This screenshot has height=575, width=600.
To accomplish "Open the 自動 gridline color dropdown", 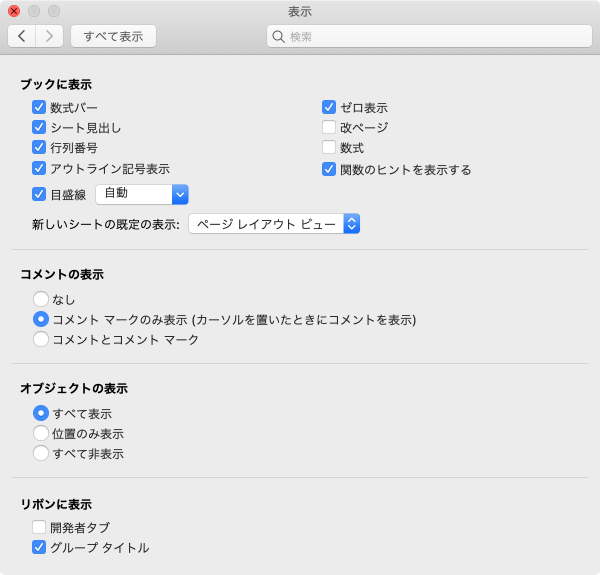I will (142, 194).
